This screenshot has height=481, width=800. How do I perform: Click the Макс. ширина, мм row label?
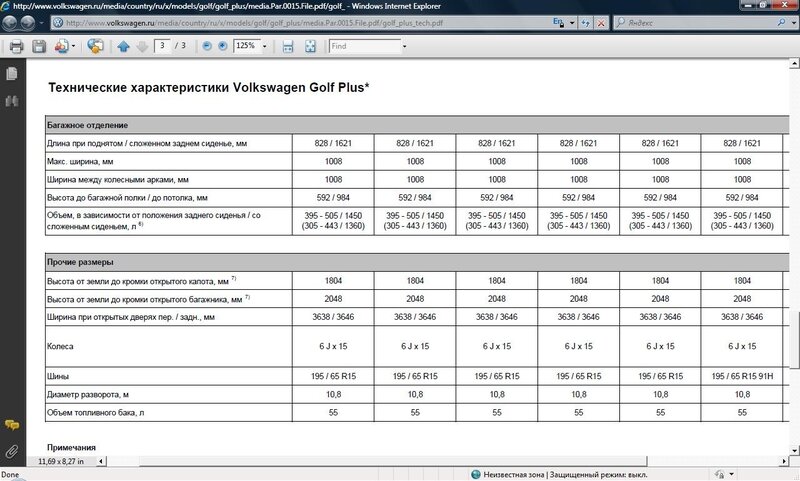click(80, 161)
